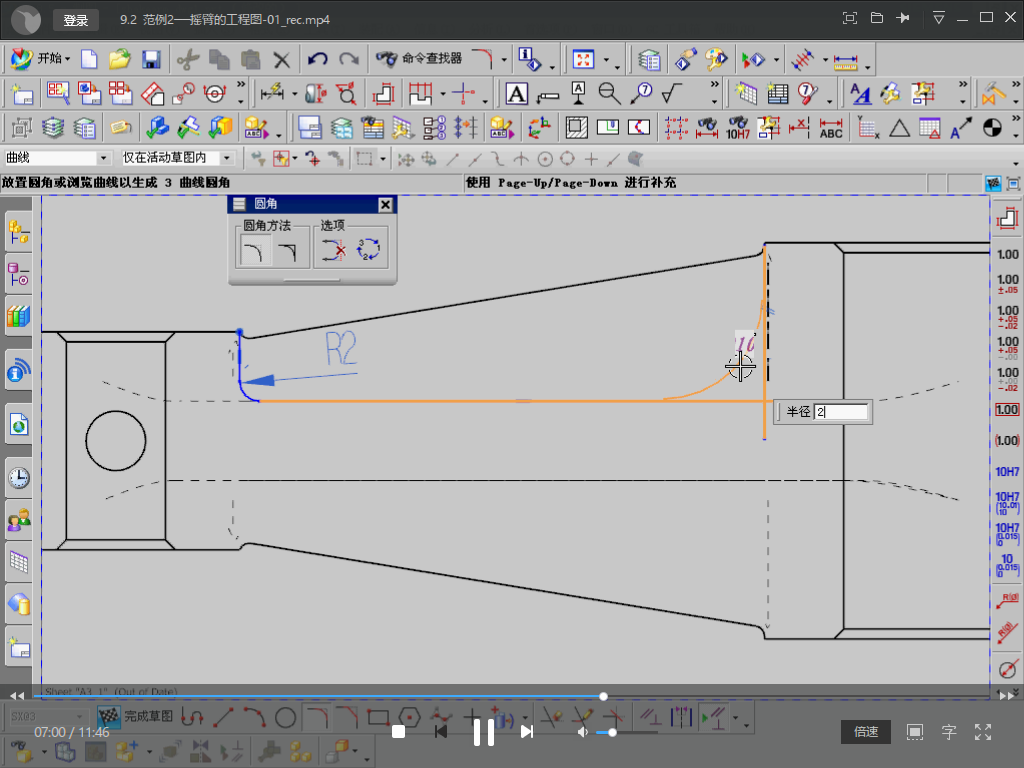Screen dimensions: 1024x768
Task: Close the 圆角 fillet dialog
Action: (x=385, y=204)
